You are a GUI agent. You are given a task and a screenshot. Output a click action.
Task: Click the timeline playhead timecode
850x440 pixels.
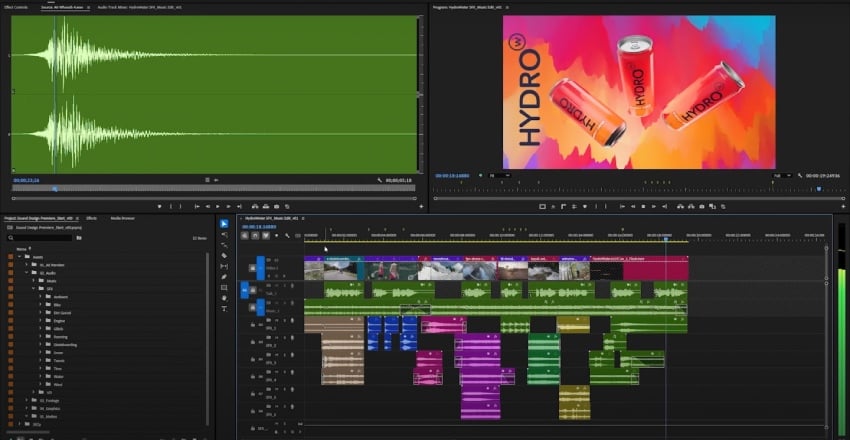[x=259, y=227]
